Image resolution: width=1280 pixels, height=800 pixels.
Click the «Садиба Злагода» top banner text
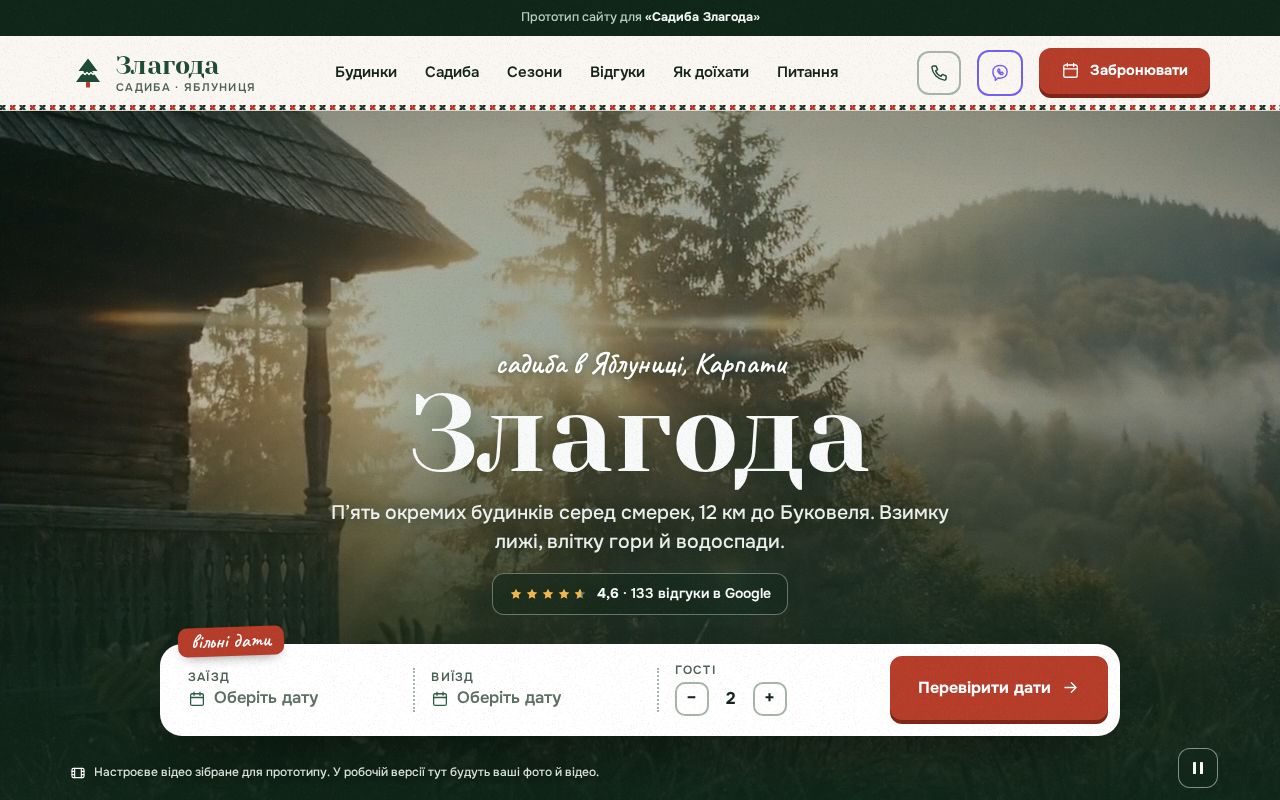[x=702, y=17]
